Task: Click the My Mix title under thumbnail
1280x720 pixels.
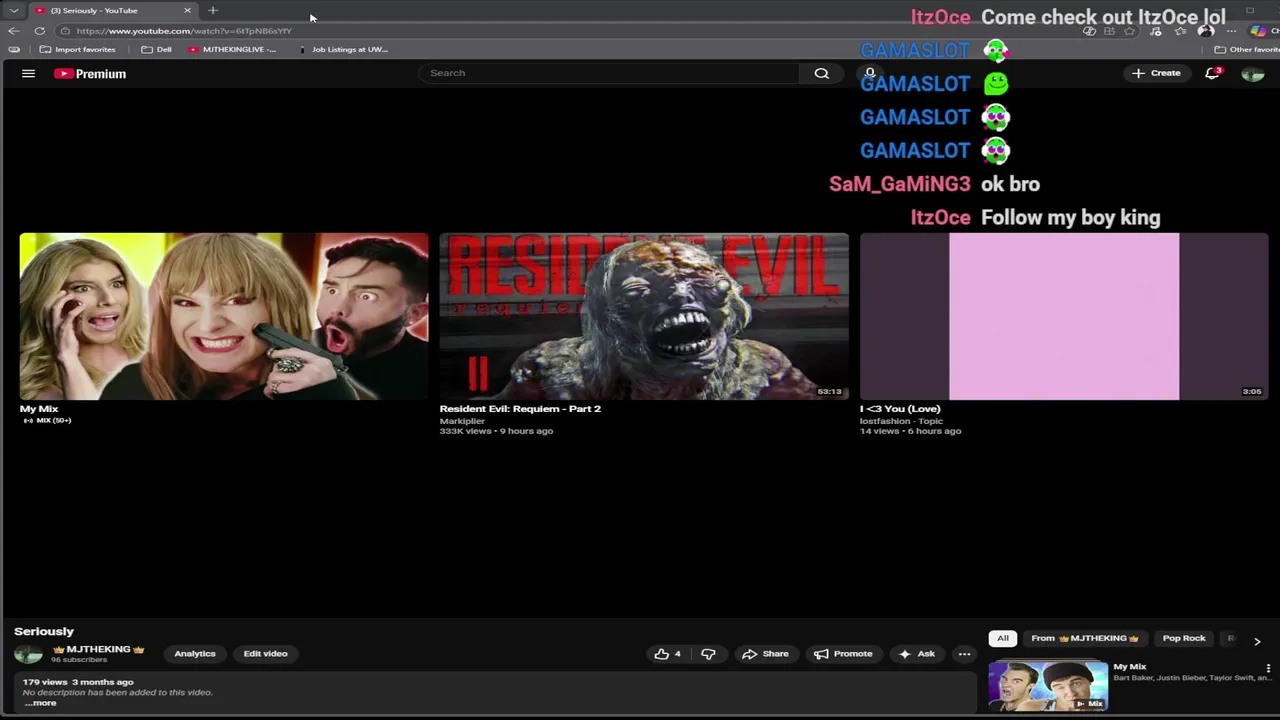Action: click(39, 408)
